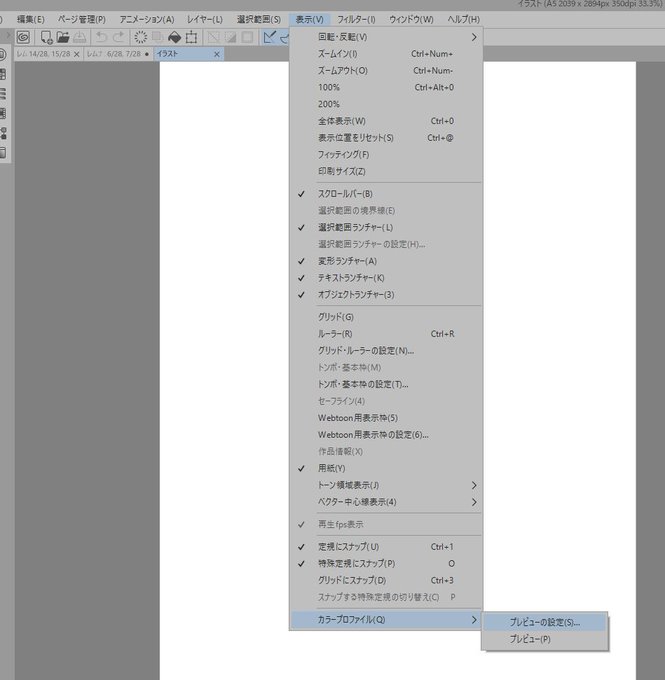Image resolution: width=665 pixels, height=680 pixels.
Task: Open the 選択範囲(S) menu
Action: point(259,20)
